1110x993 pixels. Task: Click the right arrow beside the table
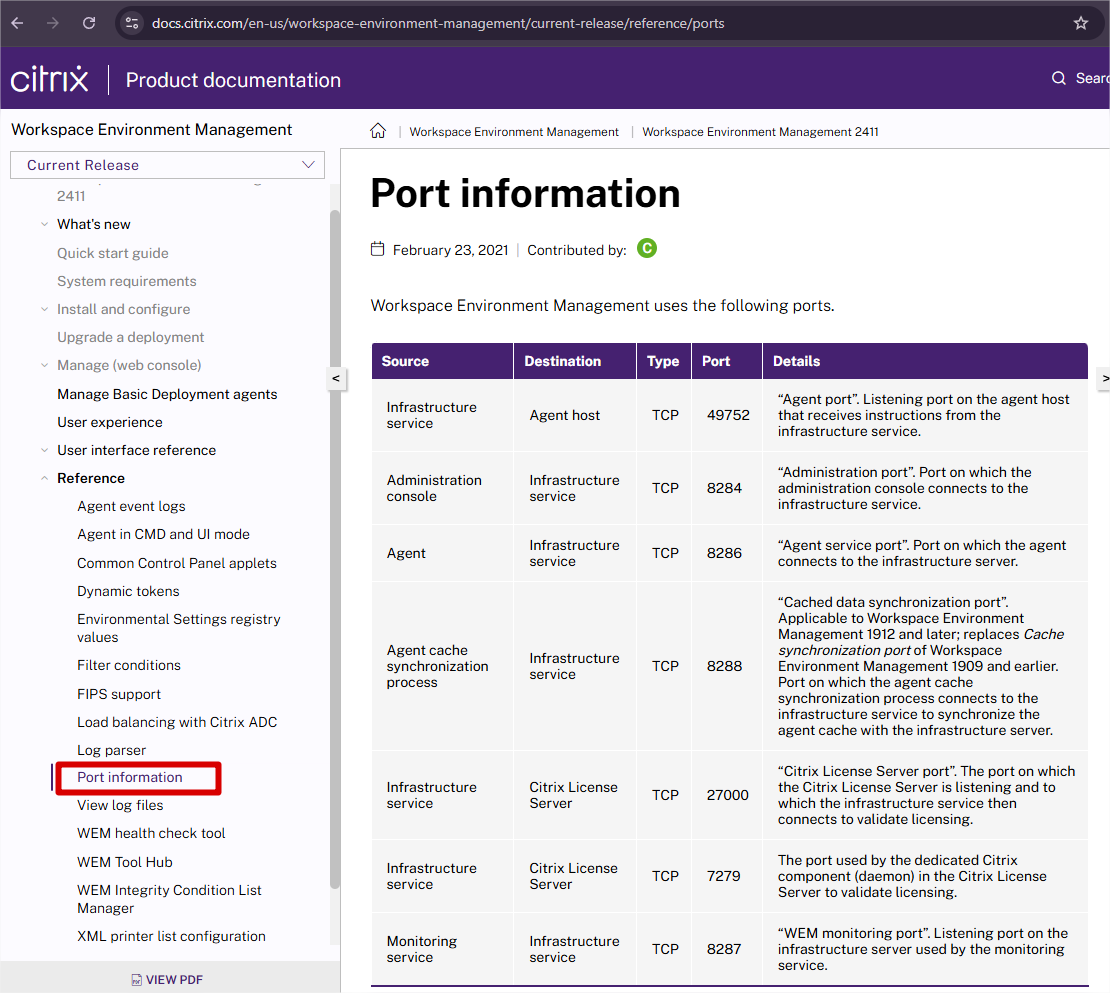click(1104, 379)
